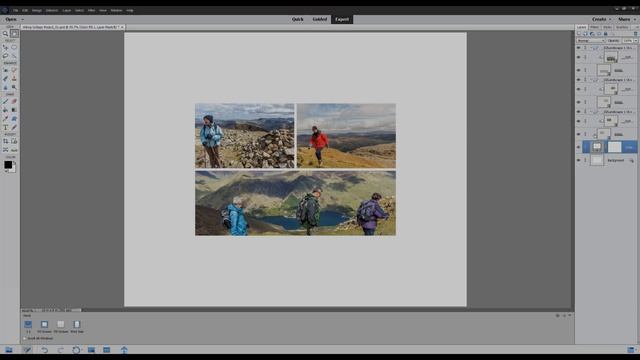Select the Blur tool
The height and width of the screenshot is (360, 640).
[x=5, y=87]
